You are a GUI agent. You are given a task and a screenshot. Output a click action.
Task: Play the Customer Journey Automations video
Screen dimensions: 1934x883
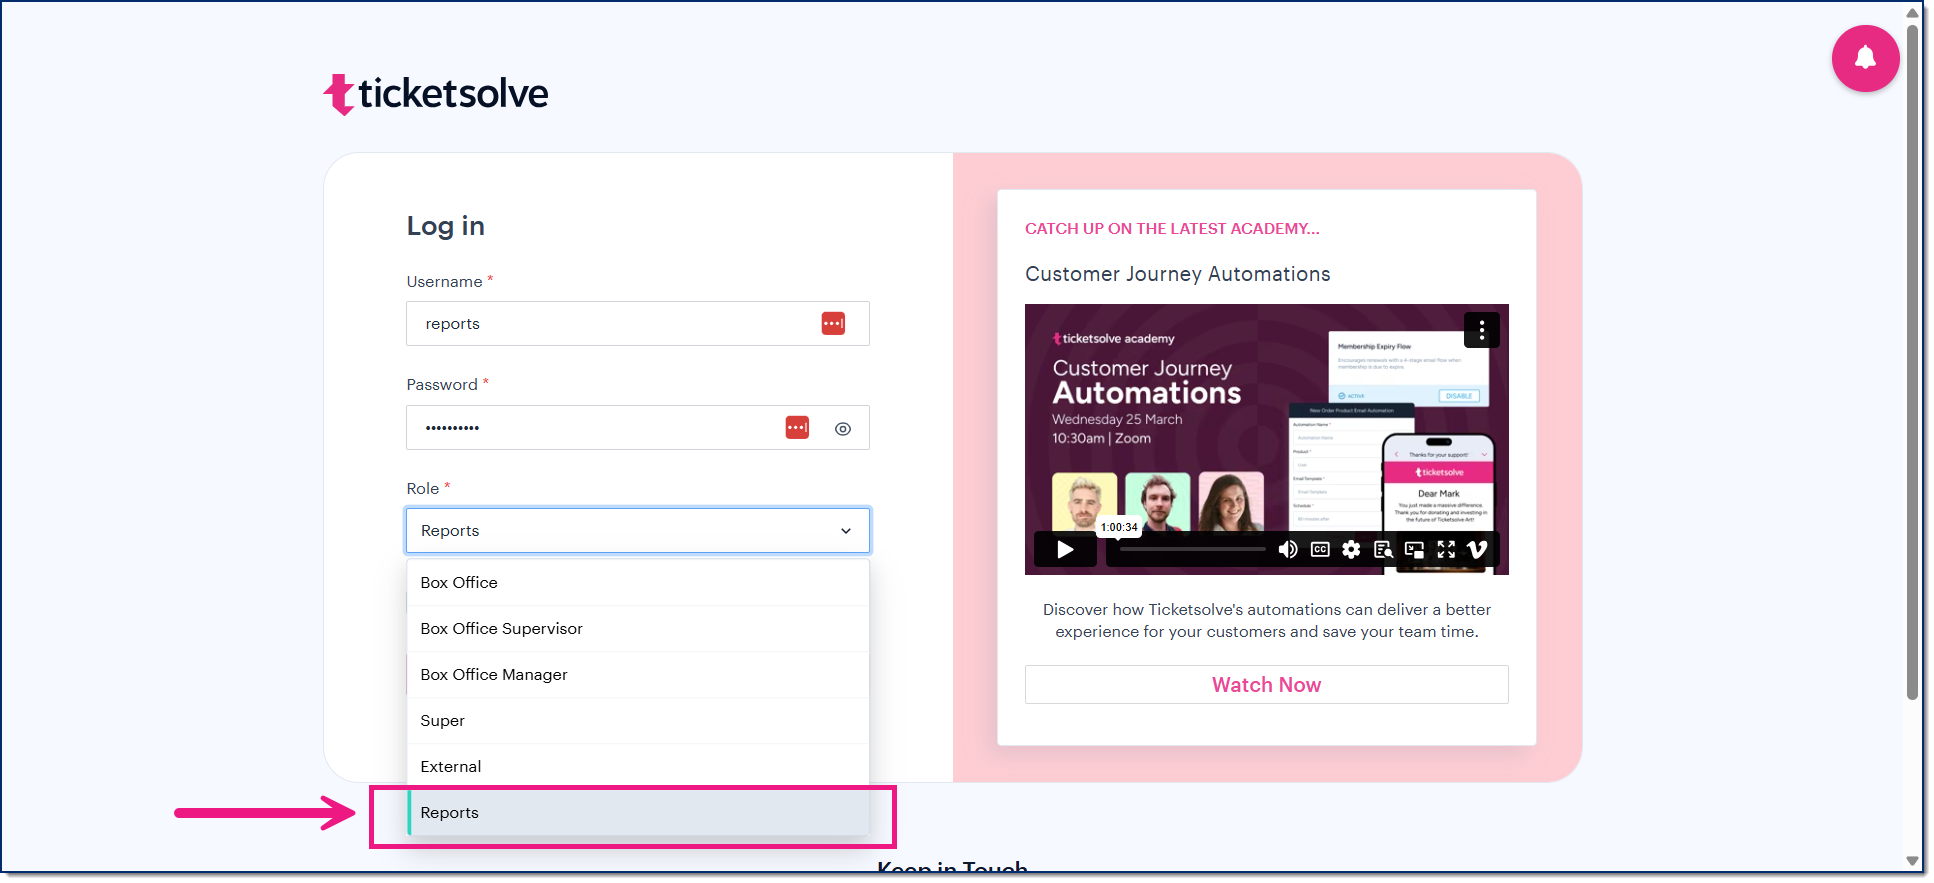pyautogui.click(x=1065, y=549)
